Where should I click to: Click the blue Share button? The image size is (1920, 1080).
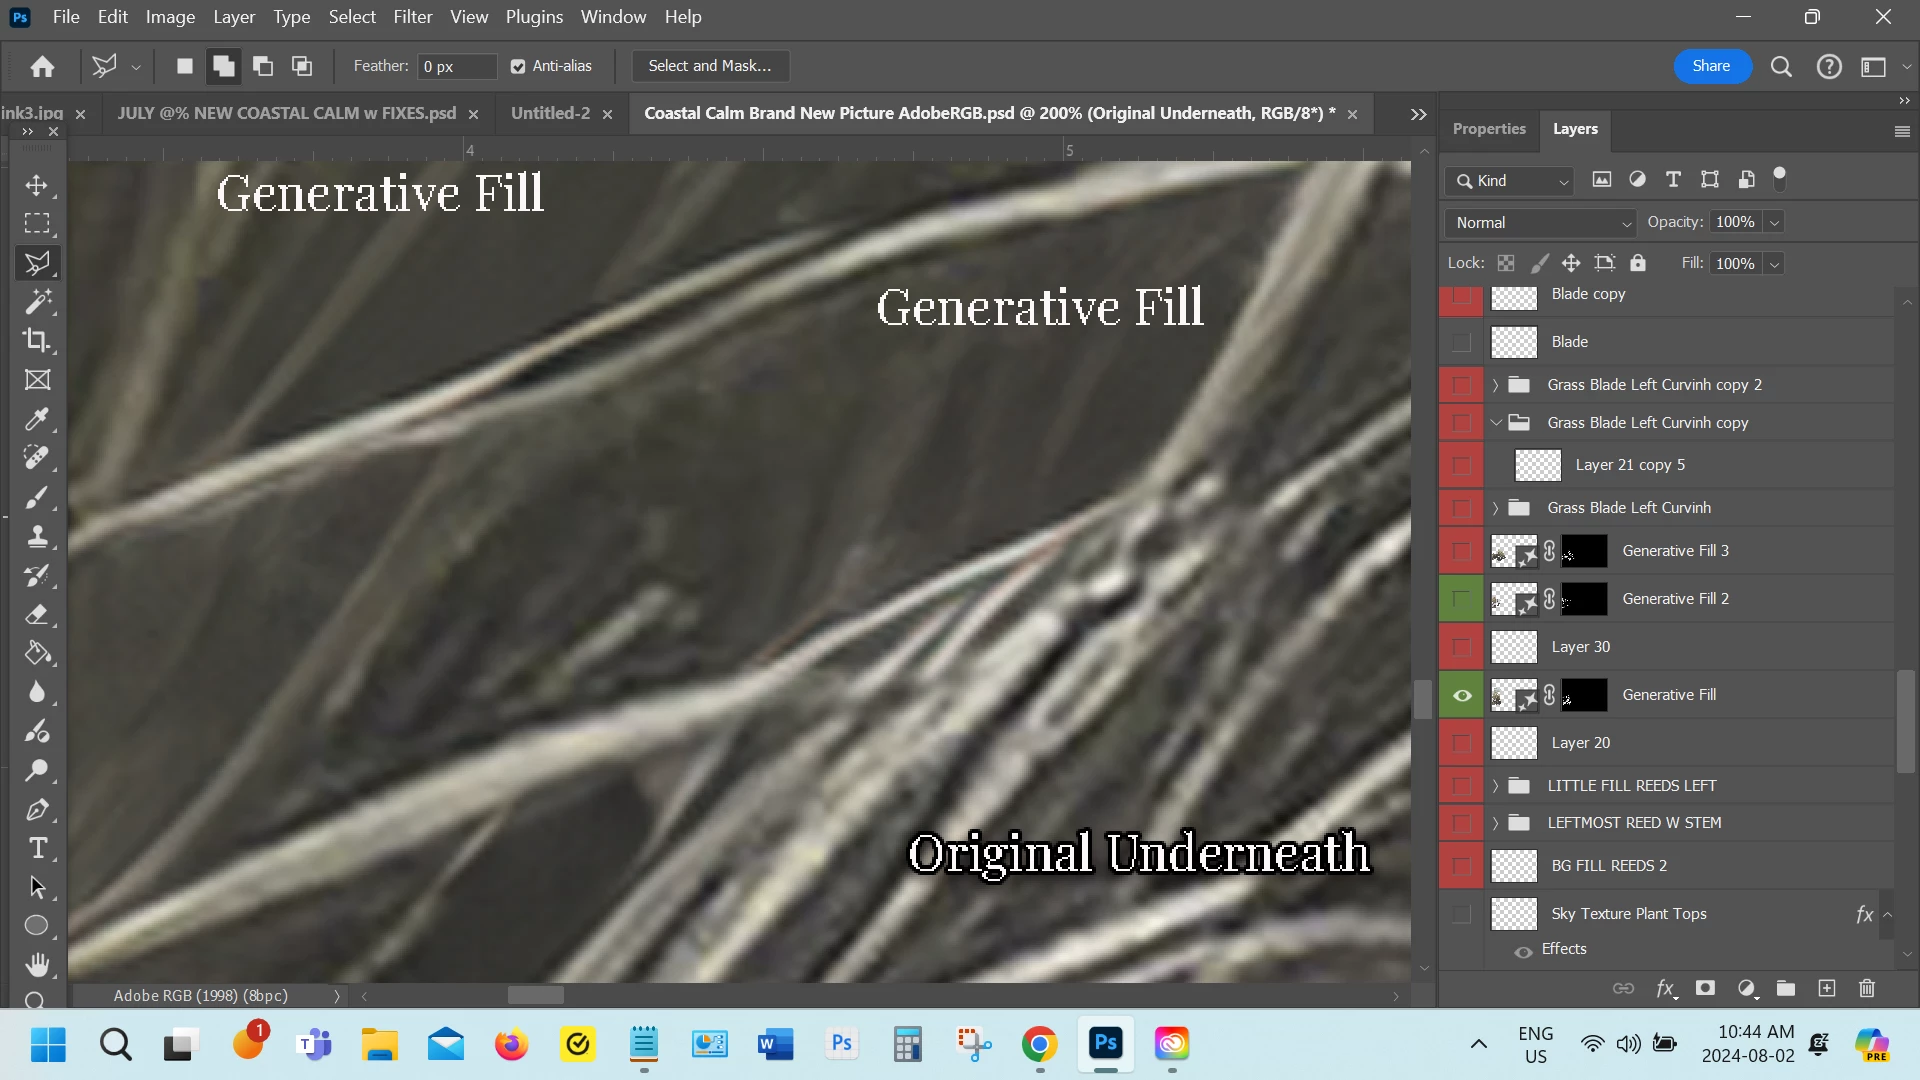point(1711,66)
